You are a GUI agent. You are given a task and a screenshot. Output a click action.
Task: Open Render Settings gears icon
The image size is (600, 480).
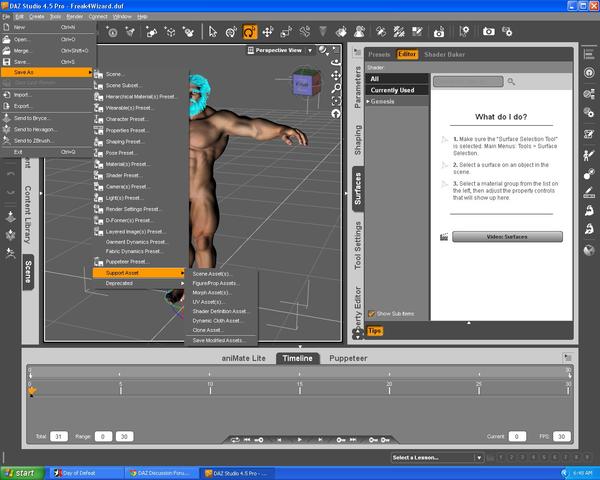pyautogui.click(x=507, y=32)
